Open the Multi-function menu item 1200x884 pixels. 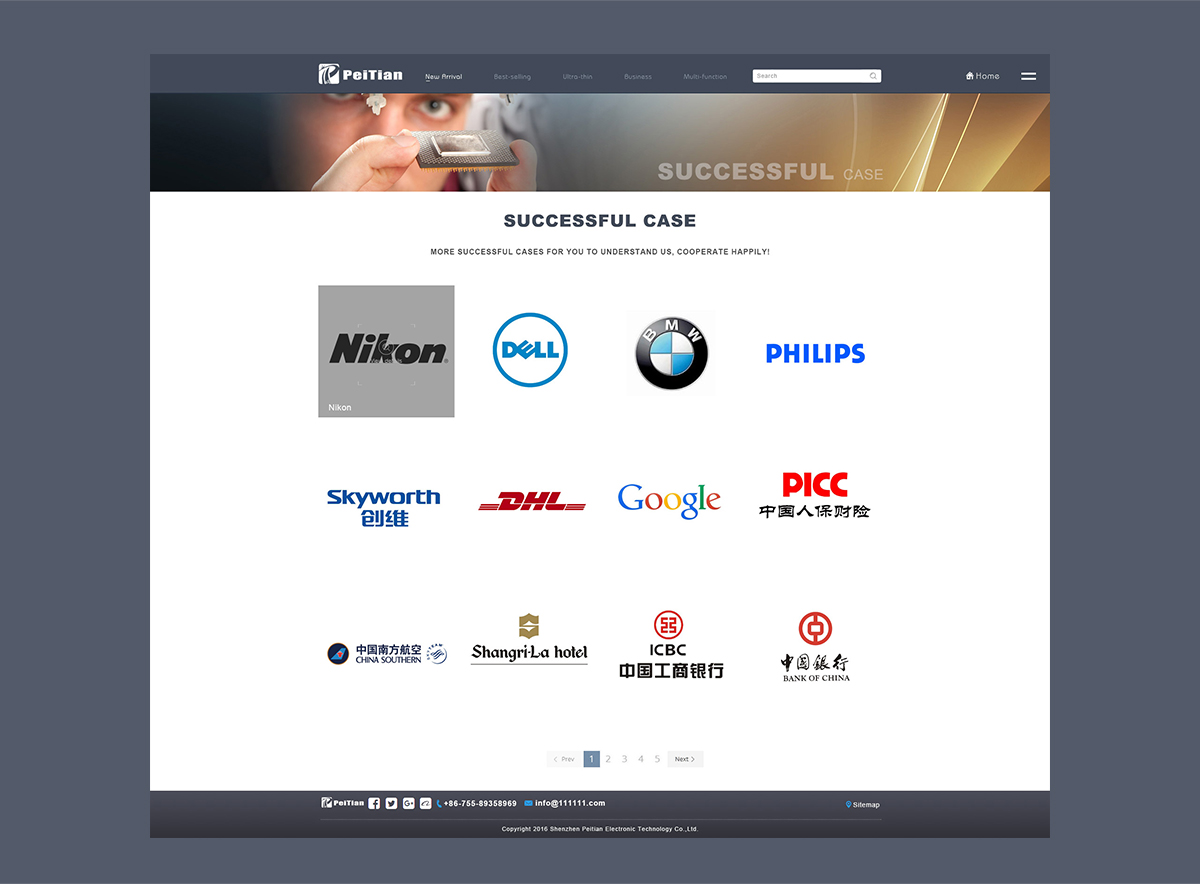[705, 77]
